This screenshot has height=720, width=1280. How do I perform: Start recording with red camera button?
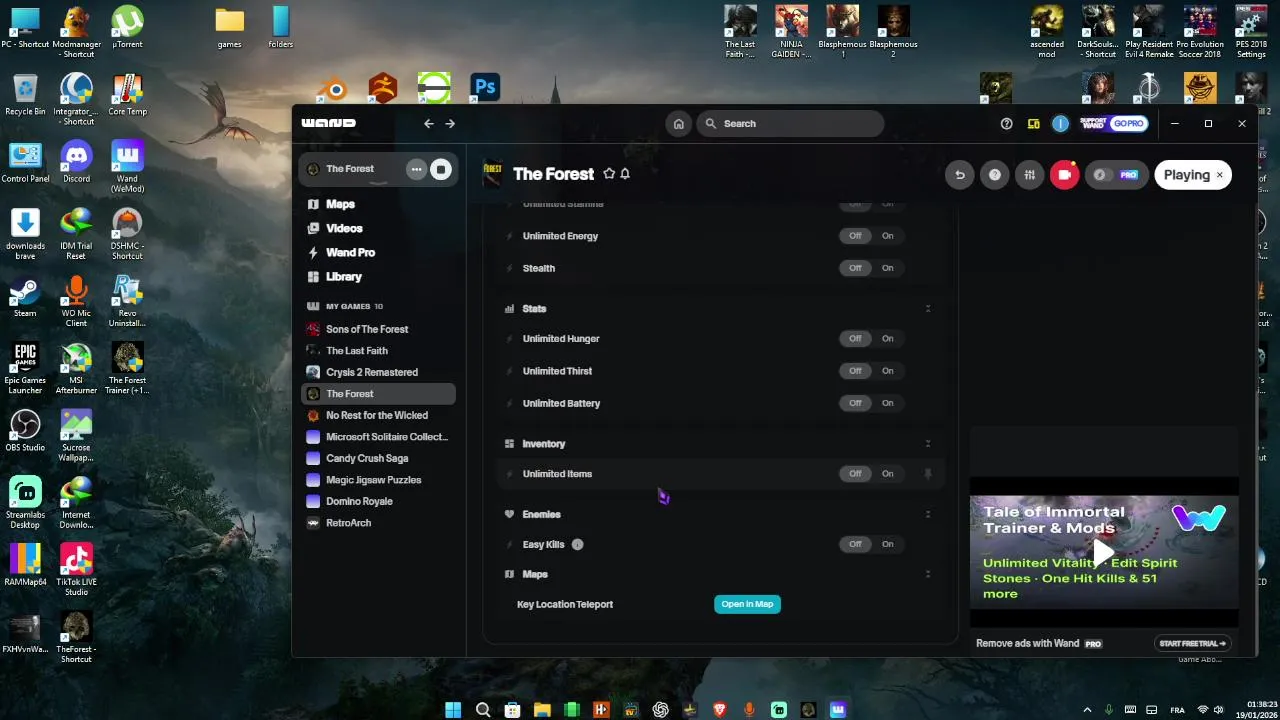click(x=1065, y=175)
